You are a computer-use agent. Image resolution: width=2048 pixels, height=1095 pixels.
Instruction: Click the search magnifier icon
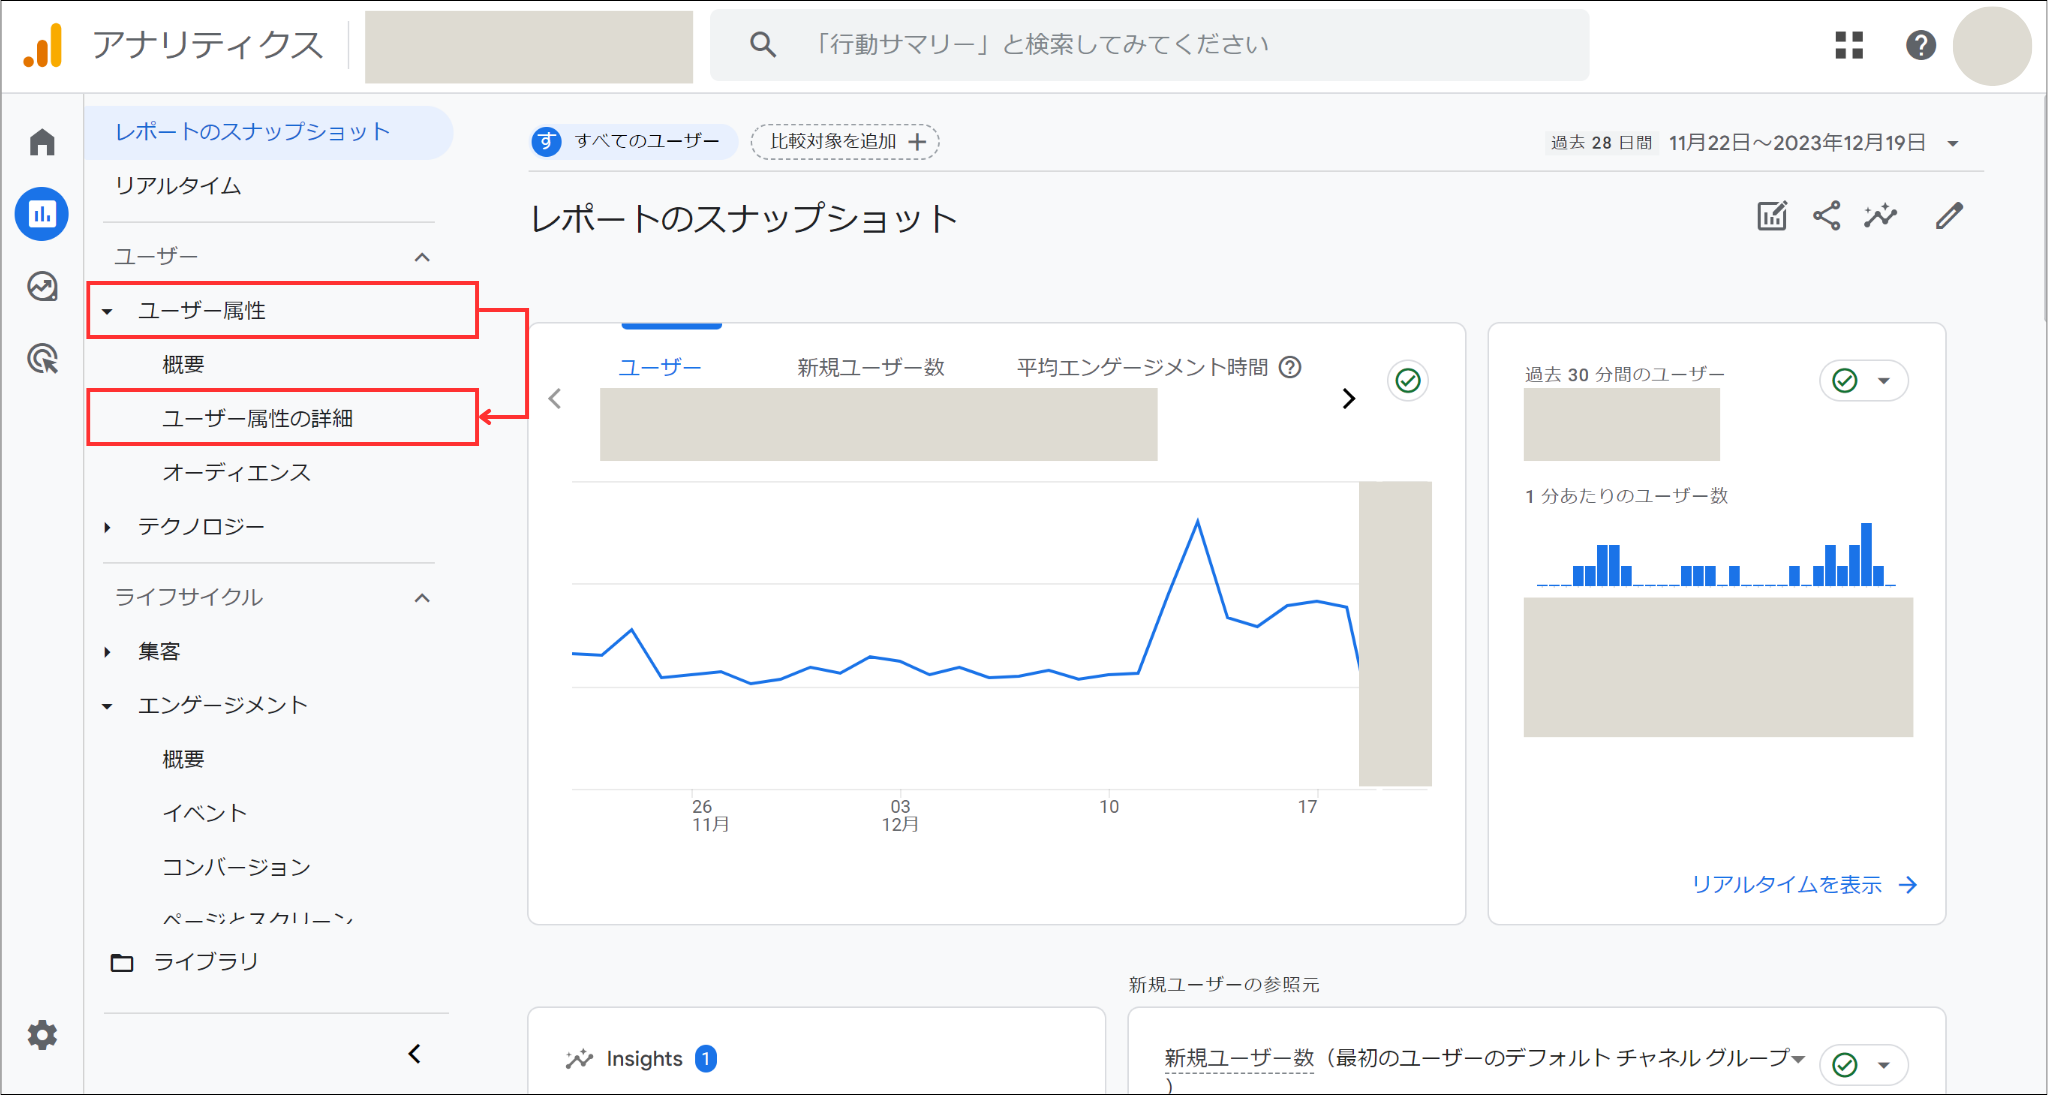(762, 44)
